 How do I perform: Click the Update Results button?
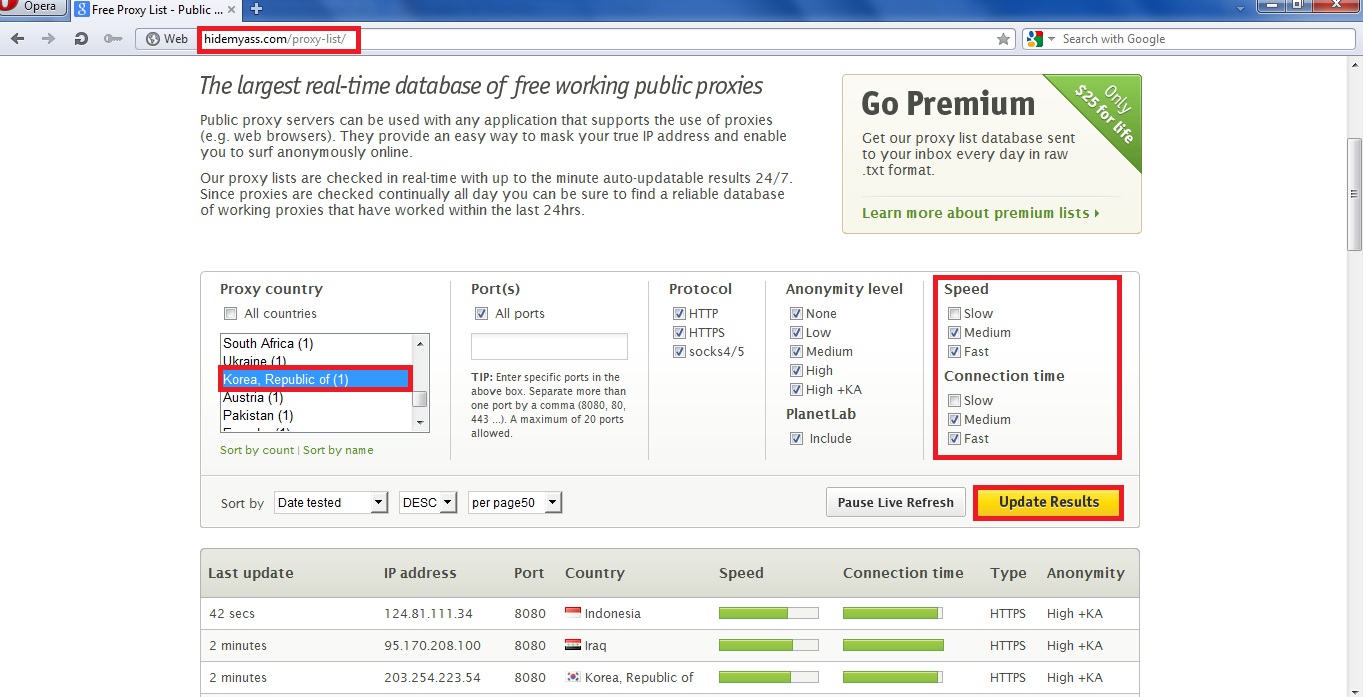tap(1049, 502)
